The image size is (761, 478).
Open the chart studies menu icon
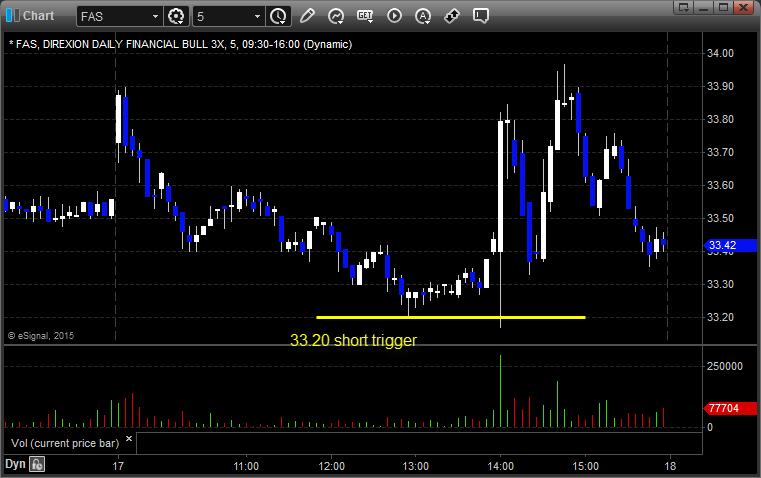(x=336, y=16)
